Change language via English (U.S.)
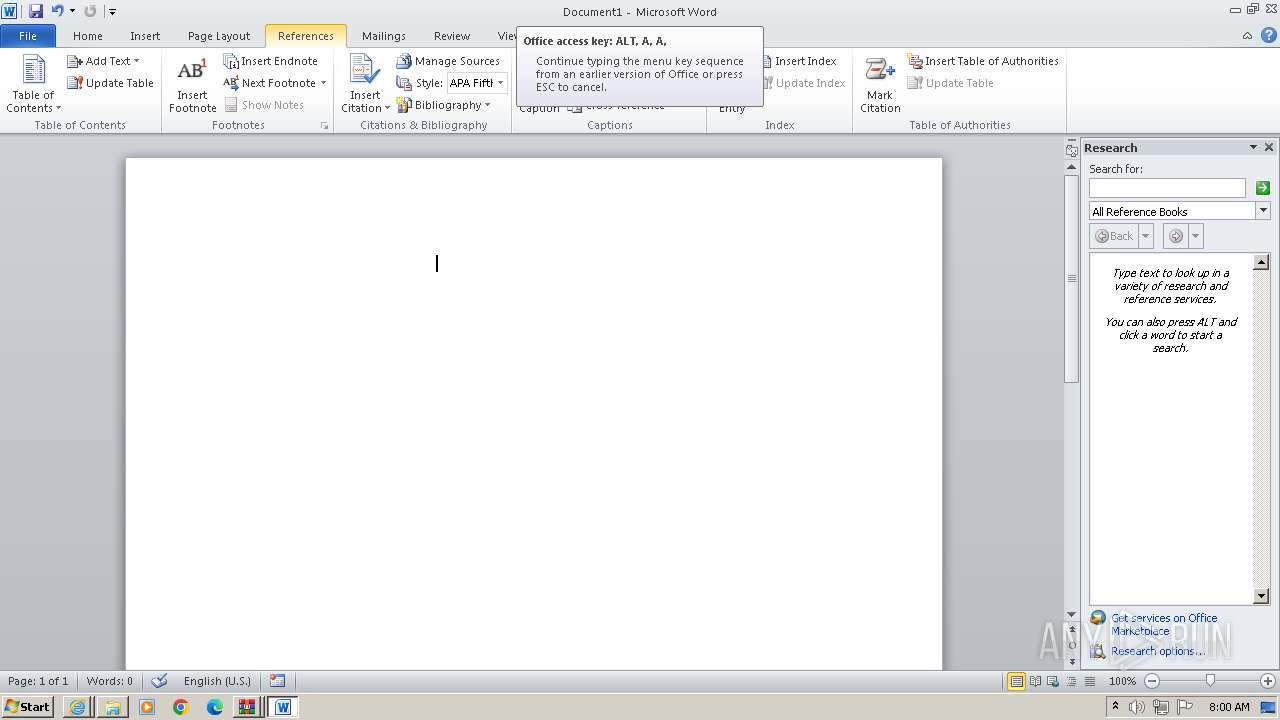This screenshot has height=720, width=1280. point(217,681)
